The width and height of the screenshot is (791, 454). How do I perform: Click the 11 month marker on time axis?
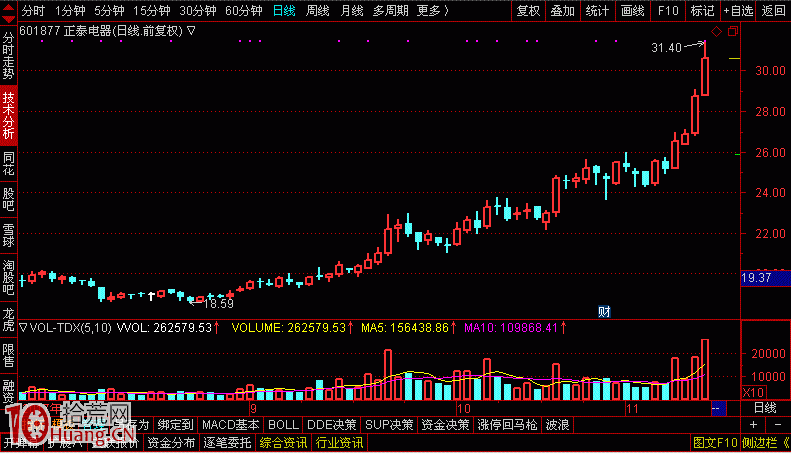click(x=633, y=409)
